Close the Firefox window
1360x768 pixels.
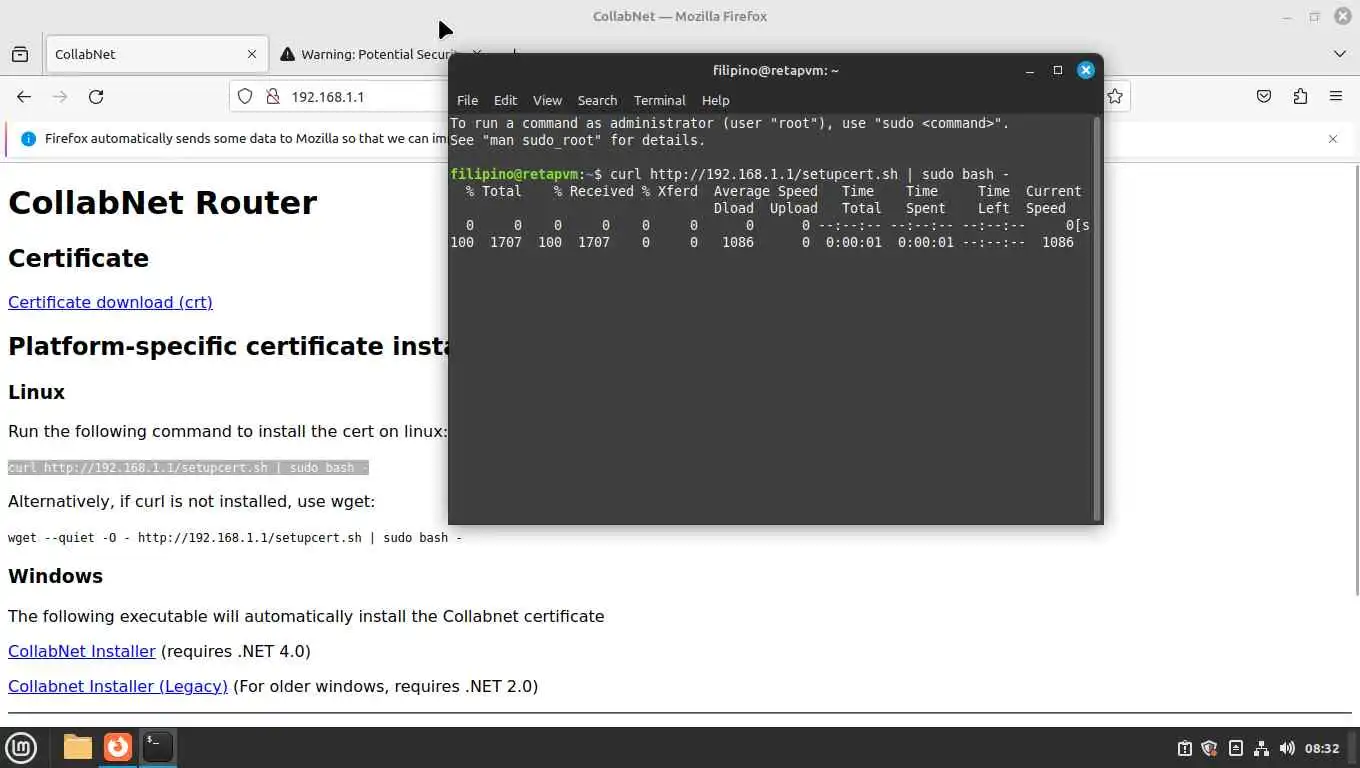click(1342, 16)
